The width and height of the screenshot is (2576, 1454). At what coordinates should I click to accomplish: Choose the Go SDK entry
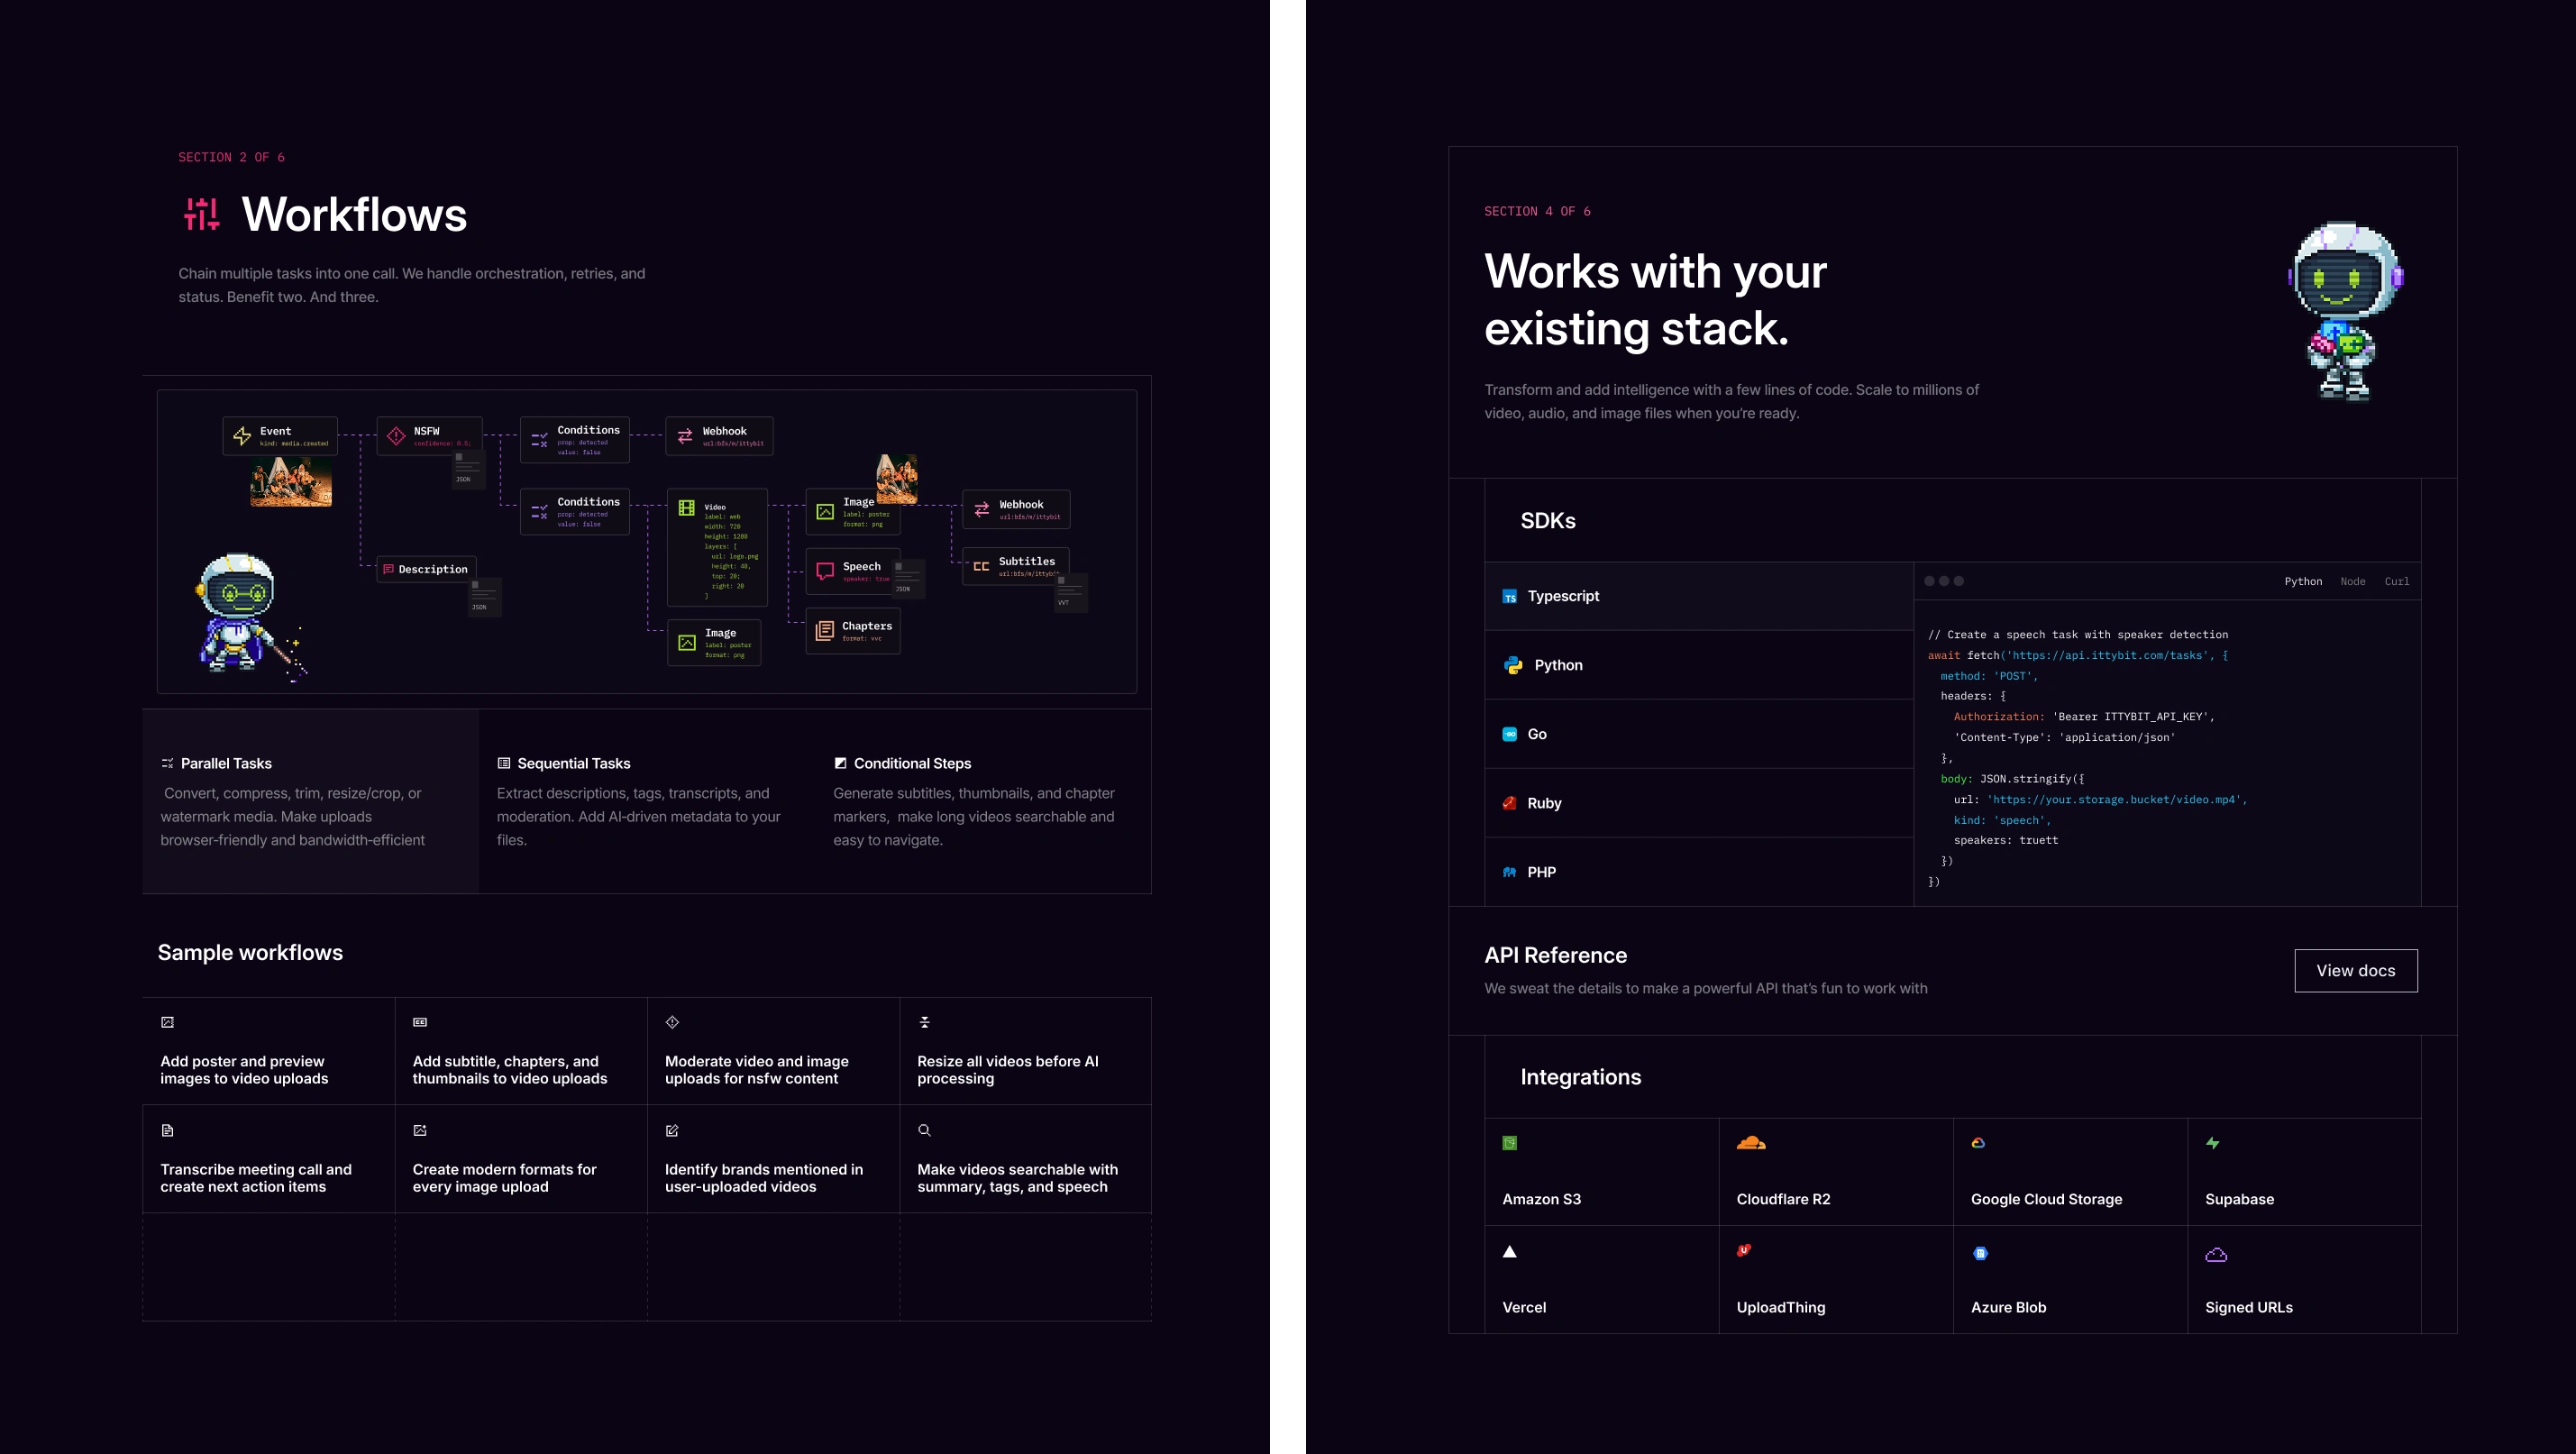click(1536, 734)
